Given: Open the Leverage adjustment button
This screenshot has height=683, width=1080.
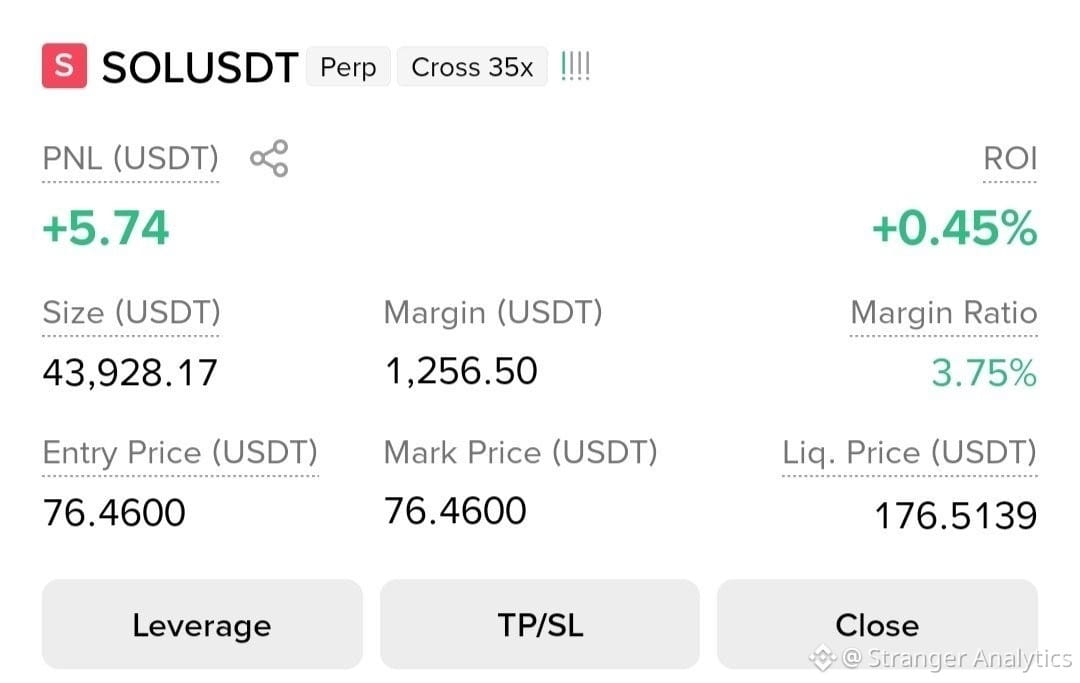Looking at the screenshot, I should [x=202, y=624].
